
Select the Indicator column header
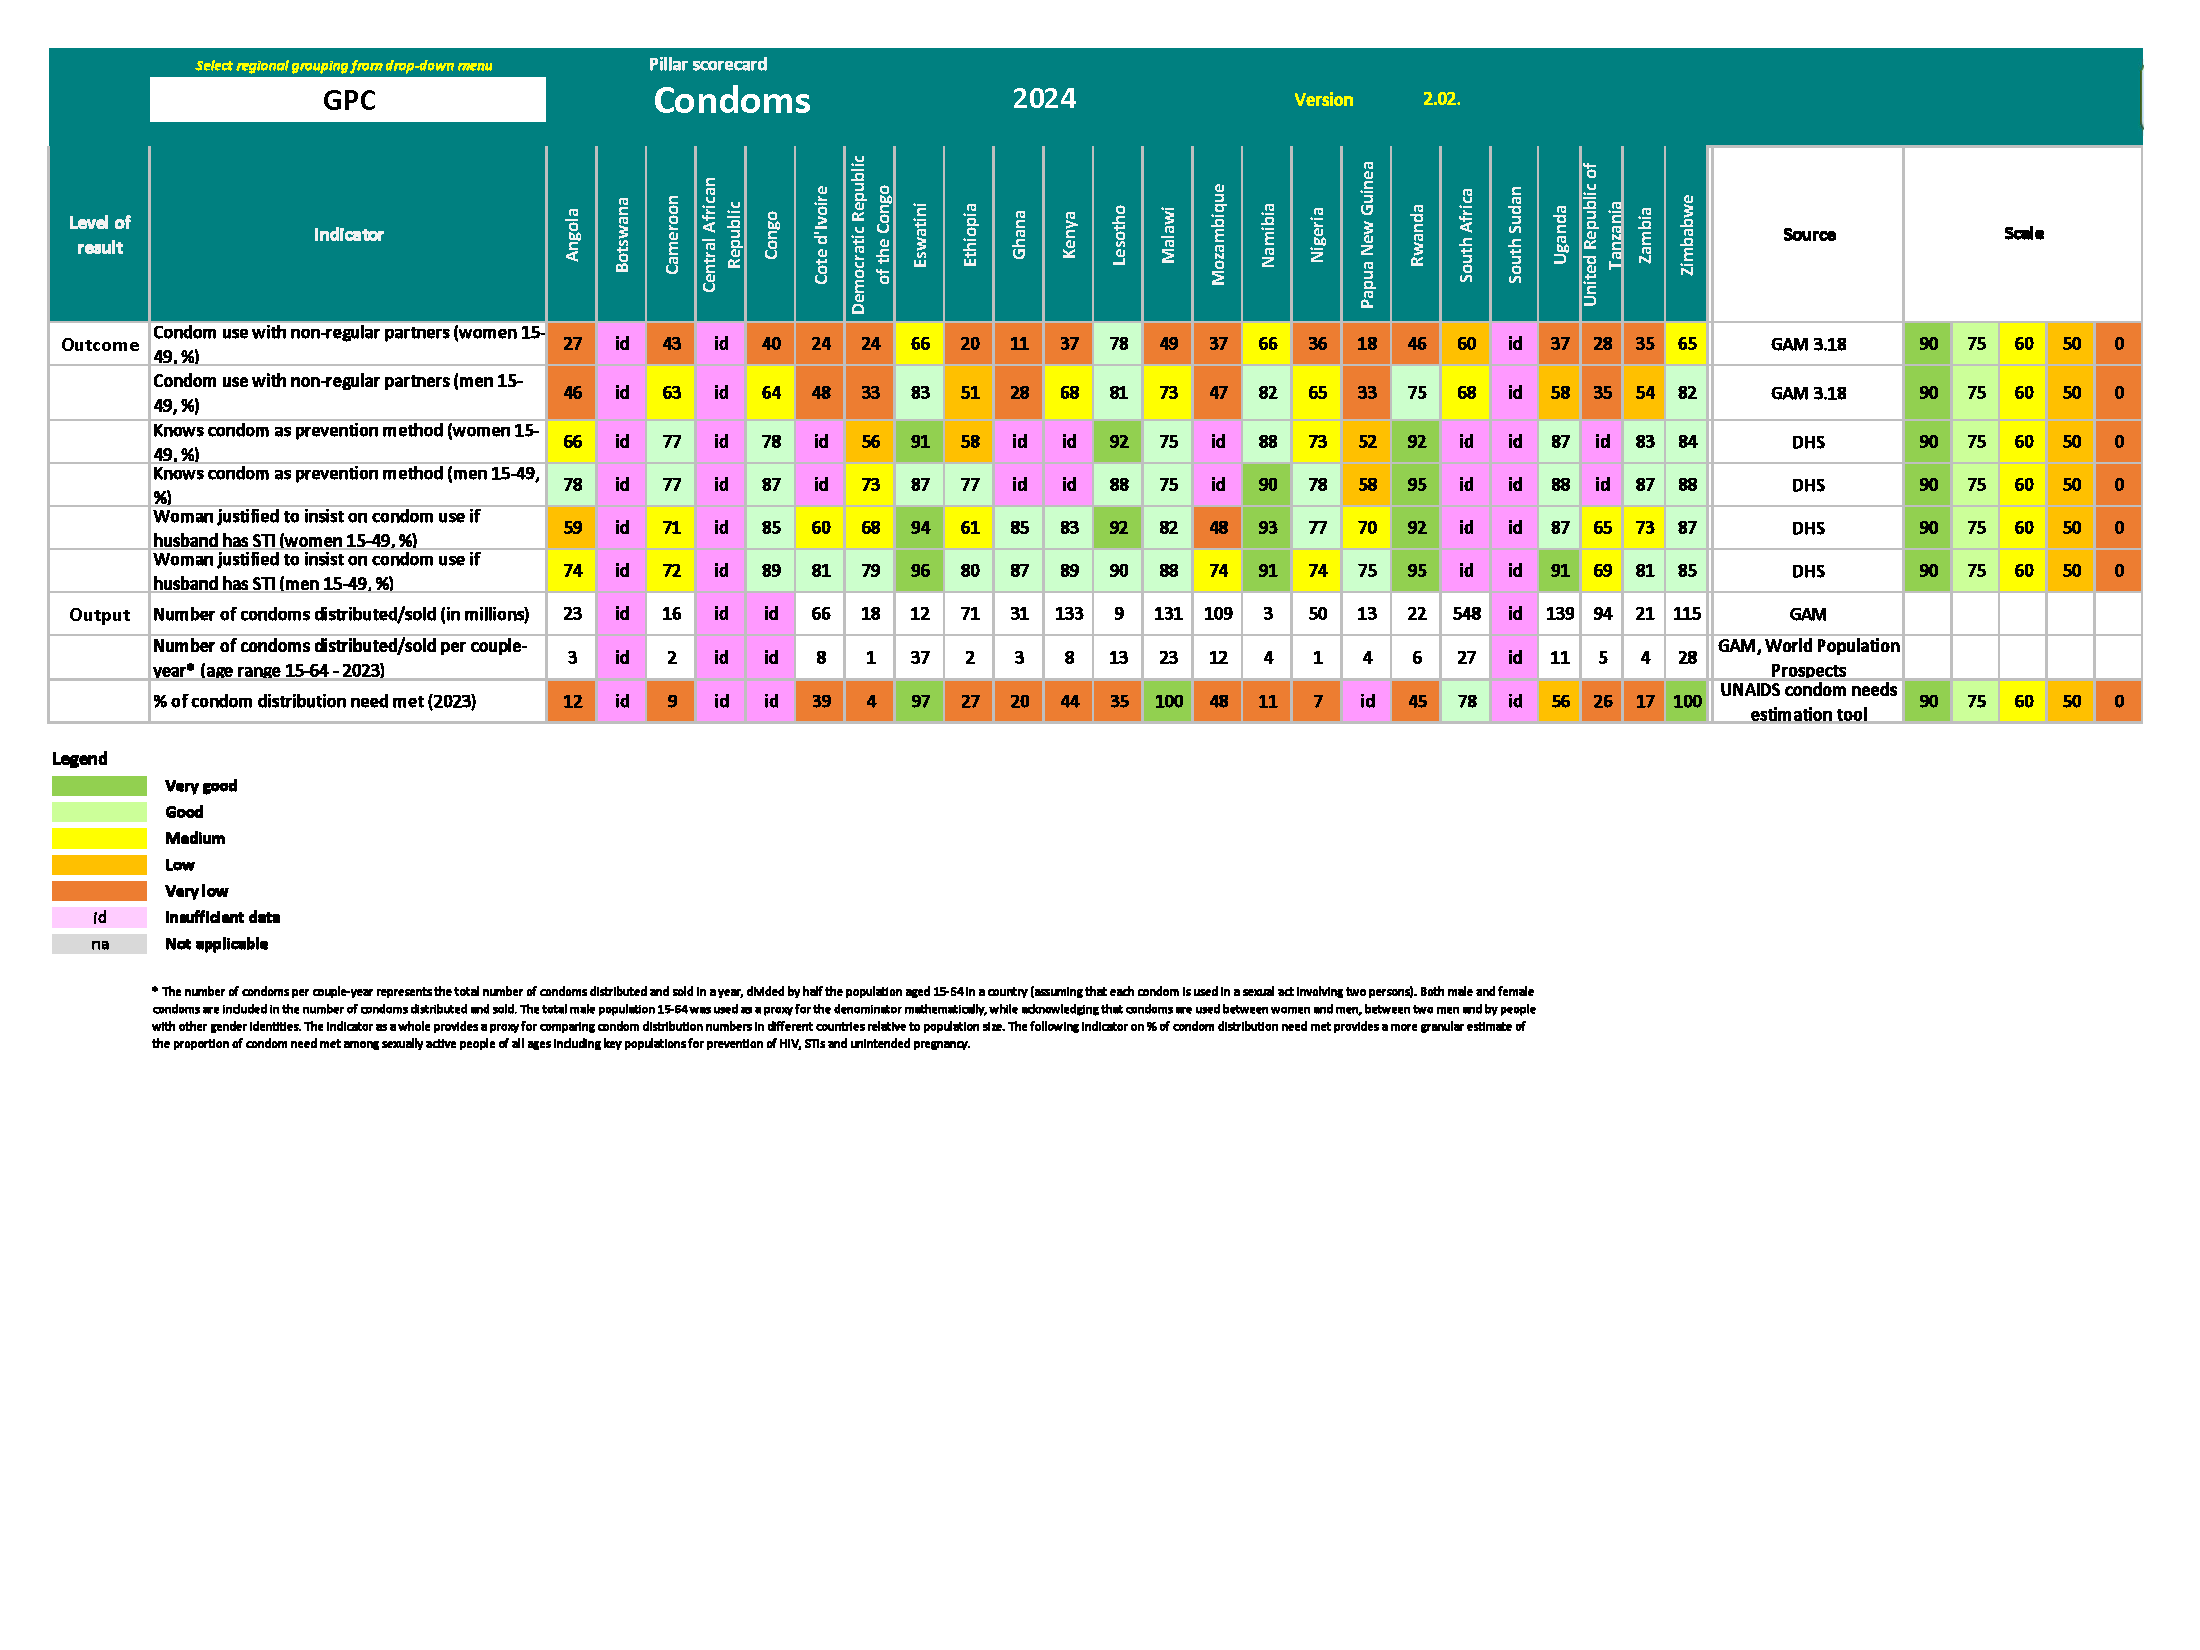tap(348, 234)
